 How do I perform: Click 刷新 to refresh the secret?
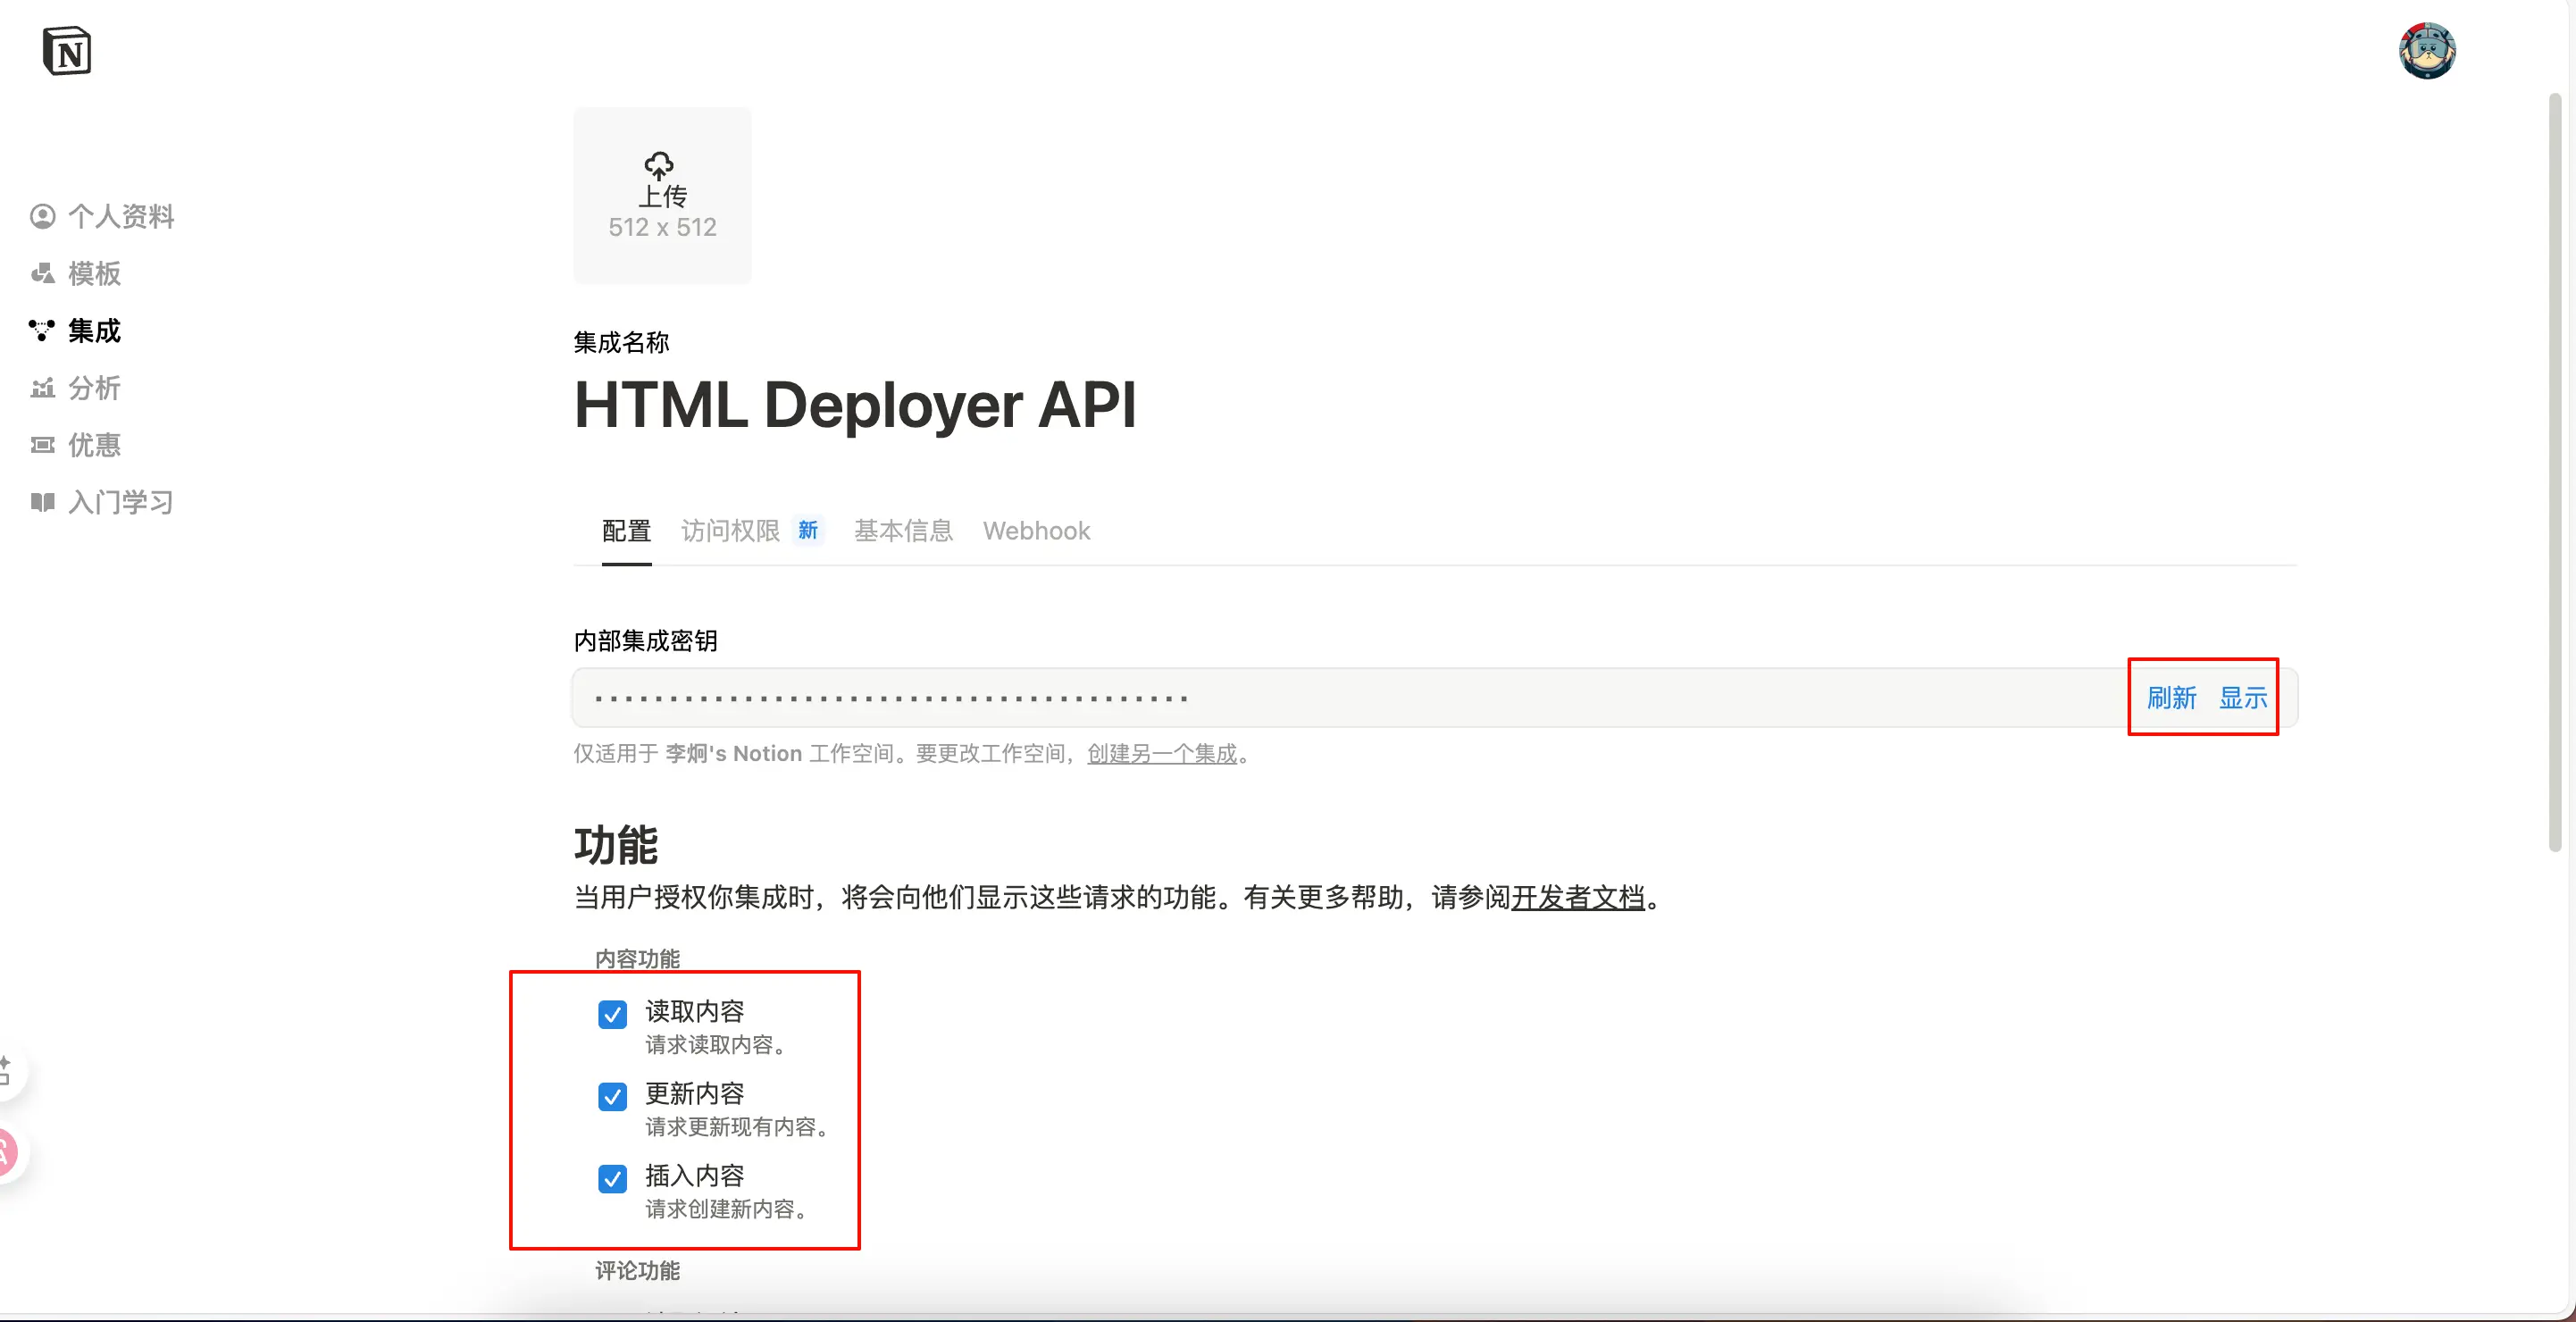pyautogui.click(x=2171, y=697)
